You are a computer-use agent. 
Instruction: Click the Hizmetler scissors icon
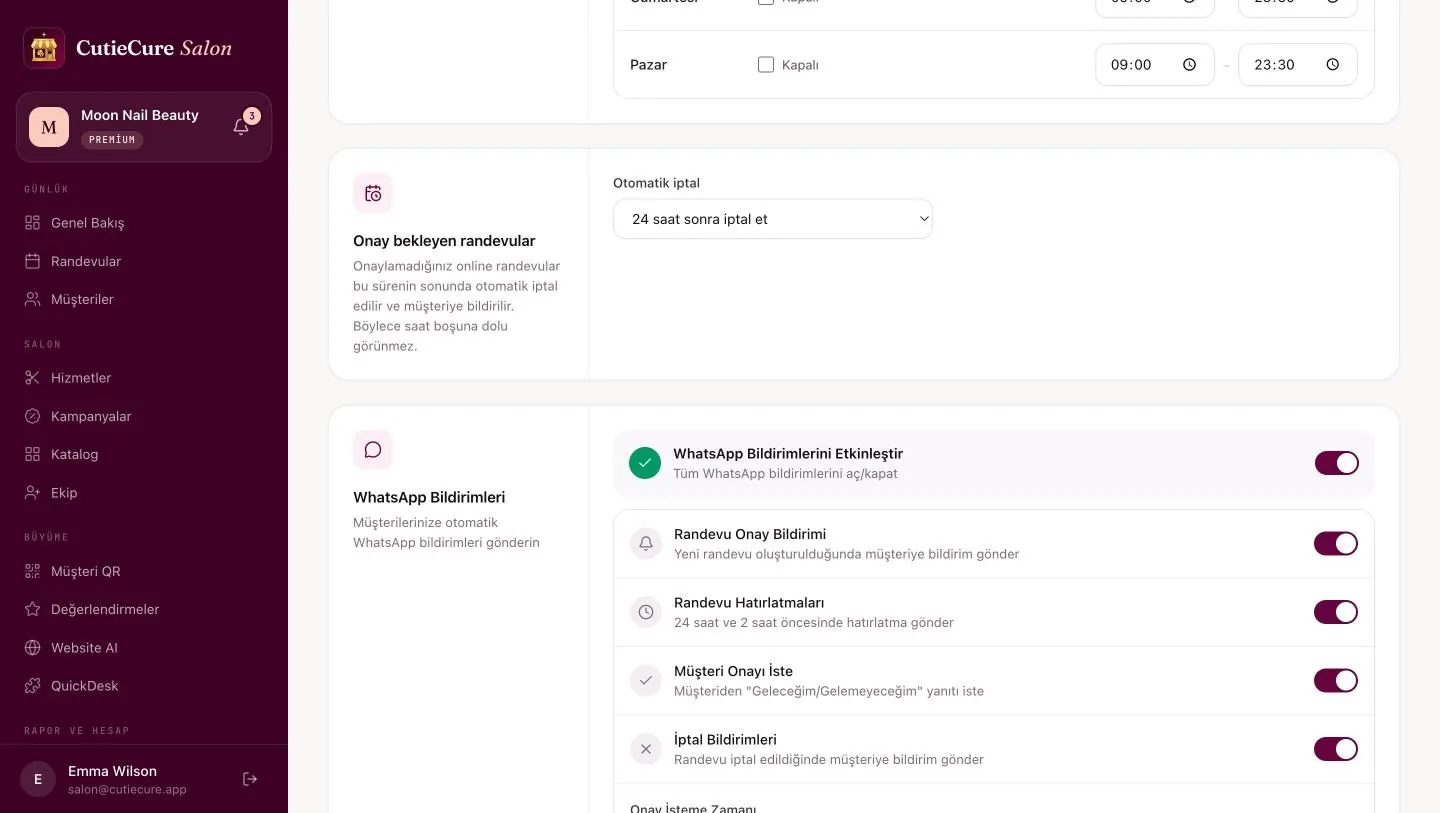[32, 378]
